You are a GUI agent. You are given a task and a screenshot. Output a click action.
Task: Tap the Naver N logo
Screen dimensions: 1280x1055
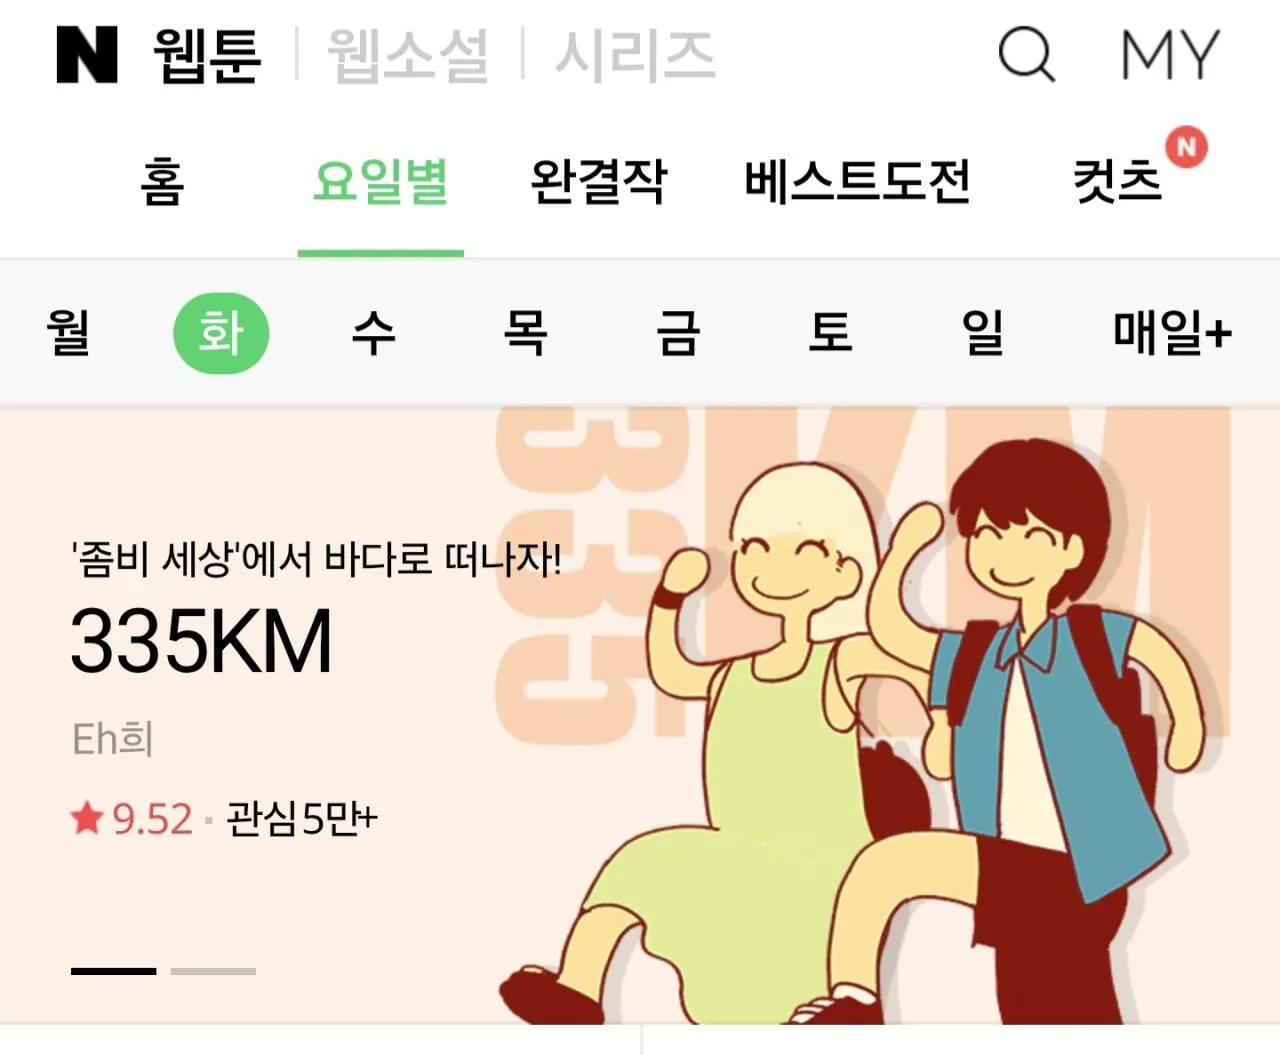(x=87, y=54)
